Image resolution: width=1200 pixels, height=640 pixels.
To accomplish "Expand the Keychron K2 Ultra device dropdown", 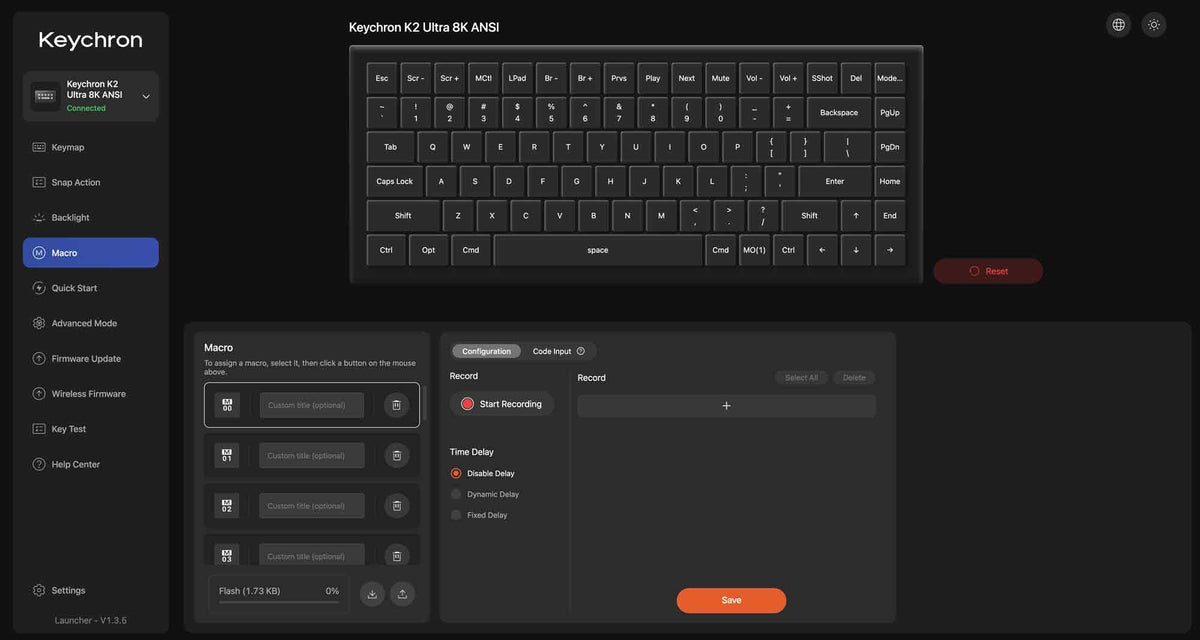I will pos(146,96).
